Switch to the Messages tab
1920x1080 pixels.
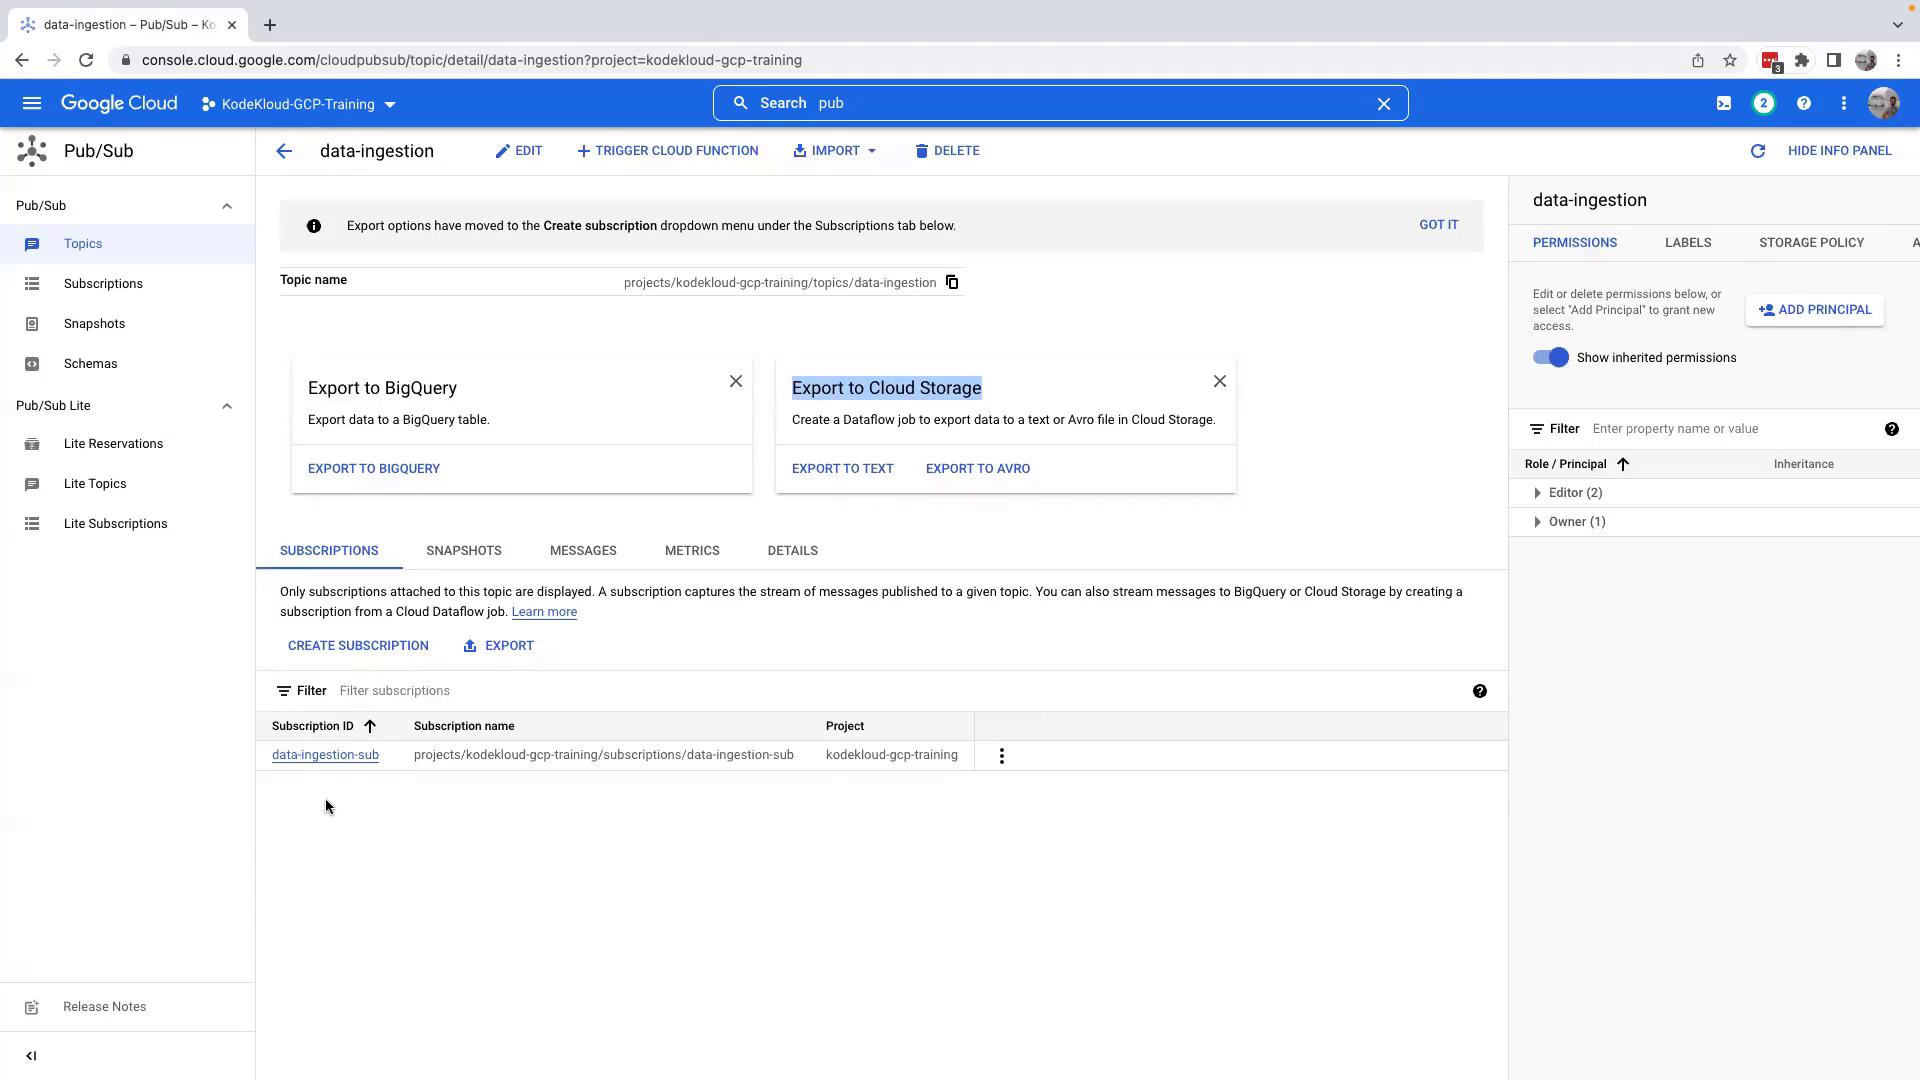583,551
